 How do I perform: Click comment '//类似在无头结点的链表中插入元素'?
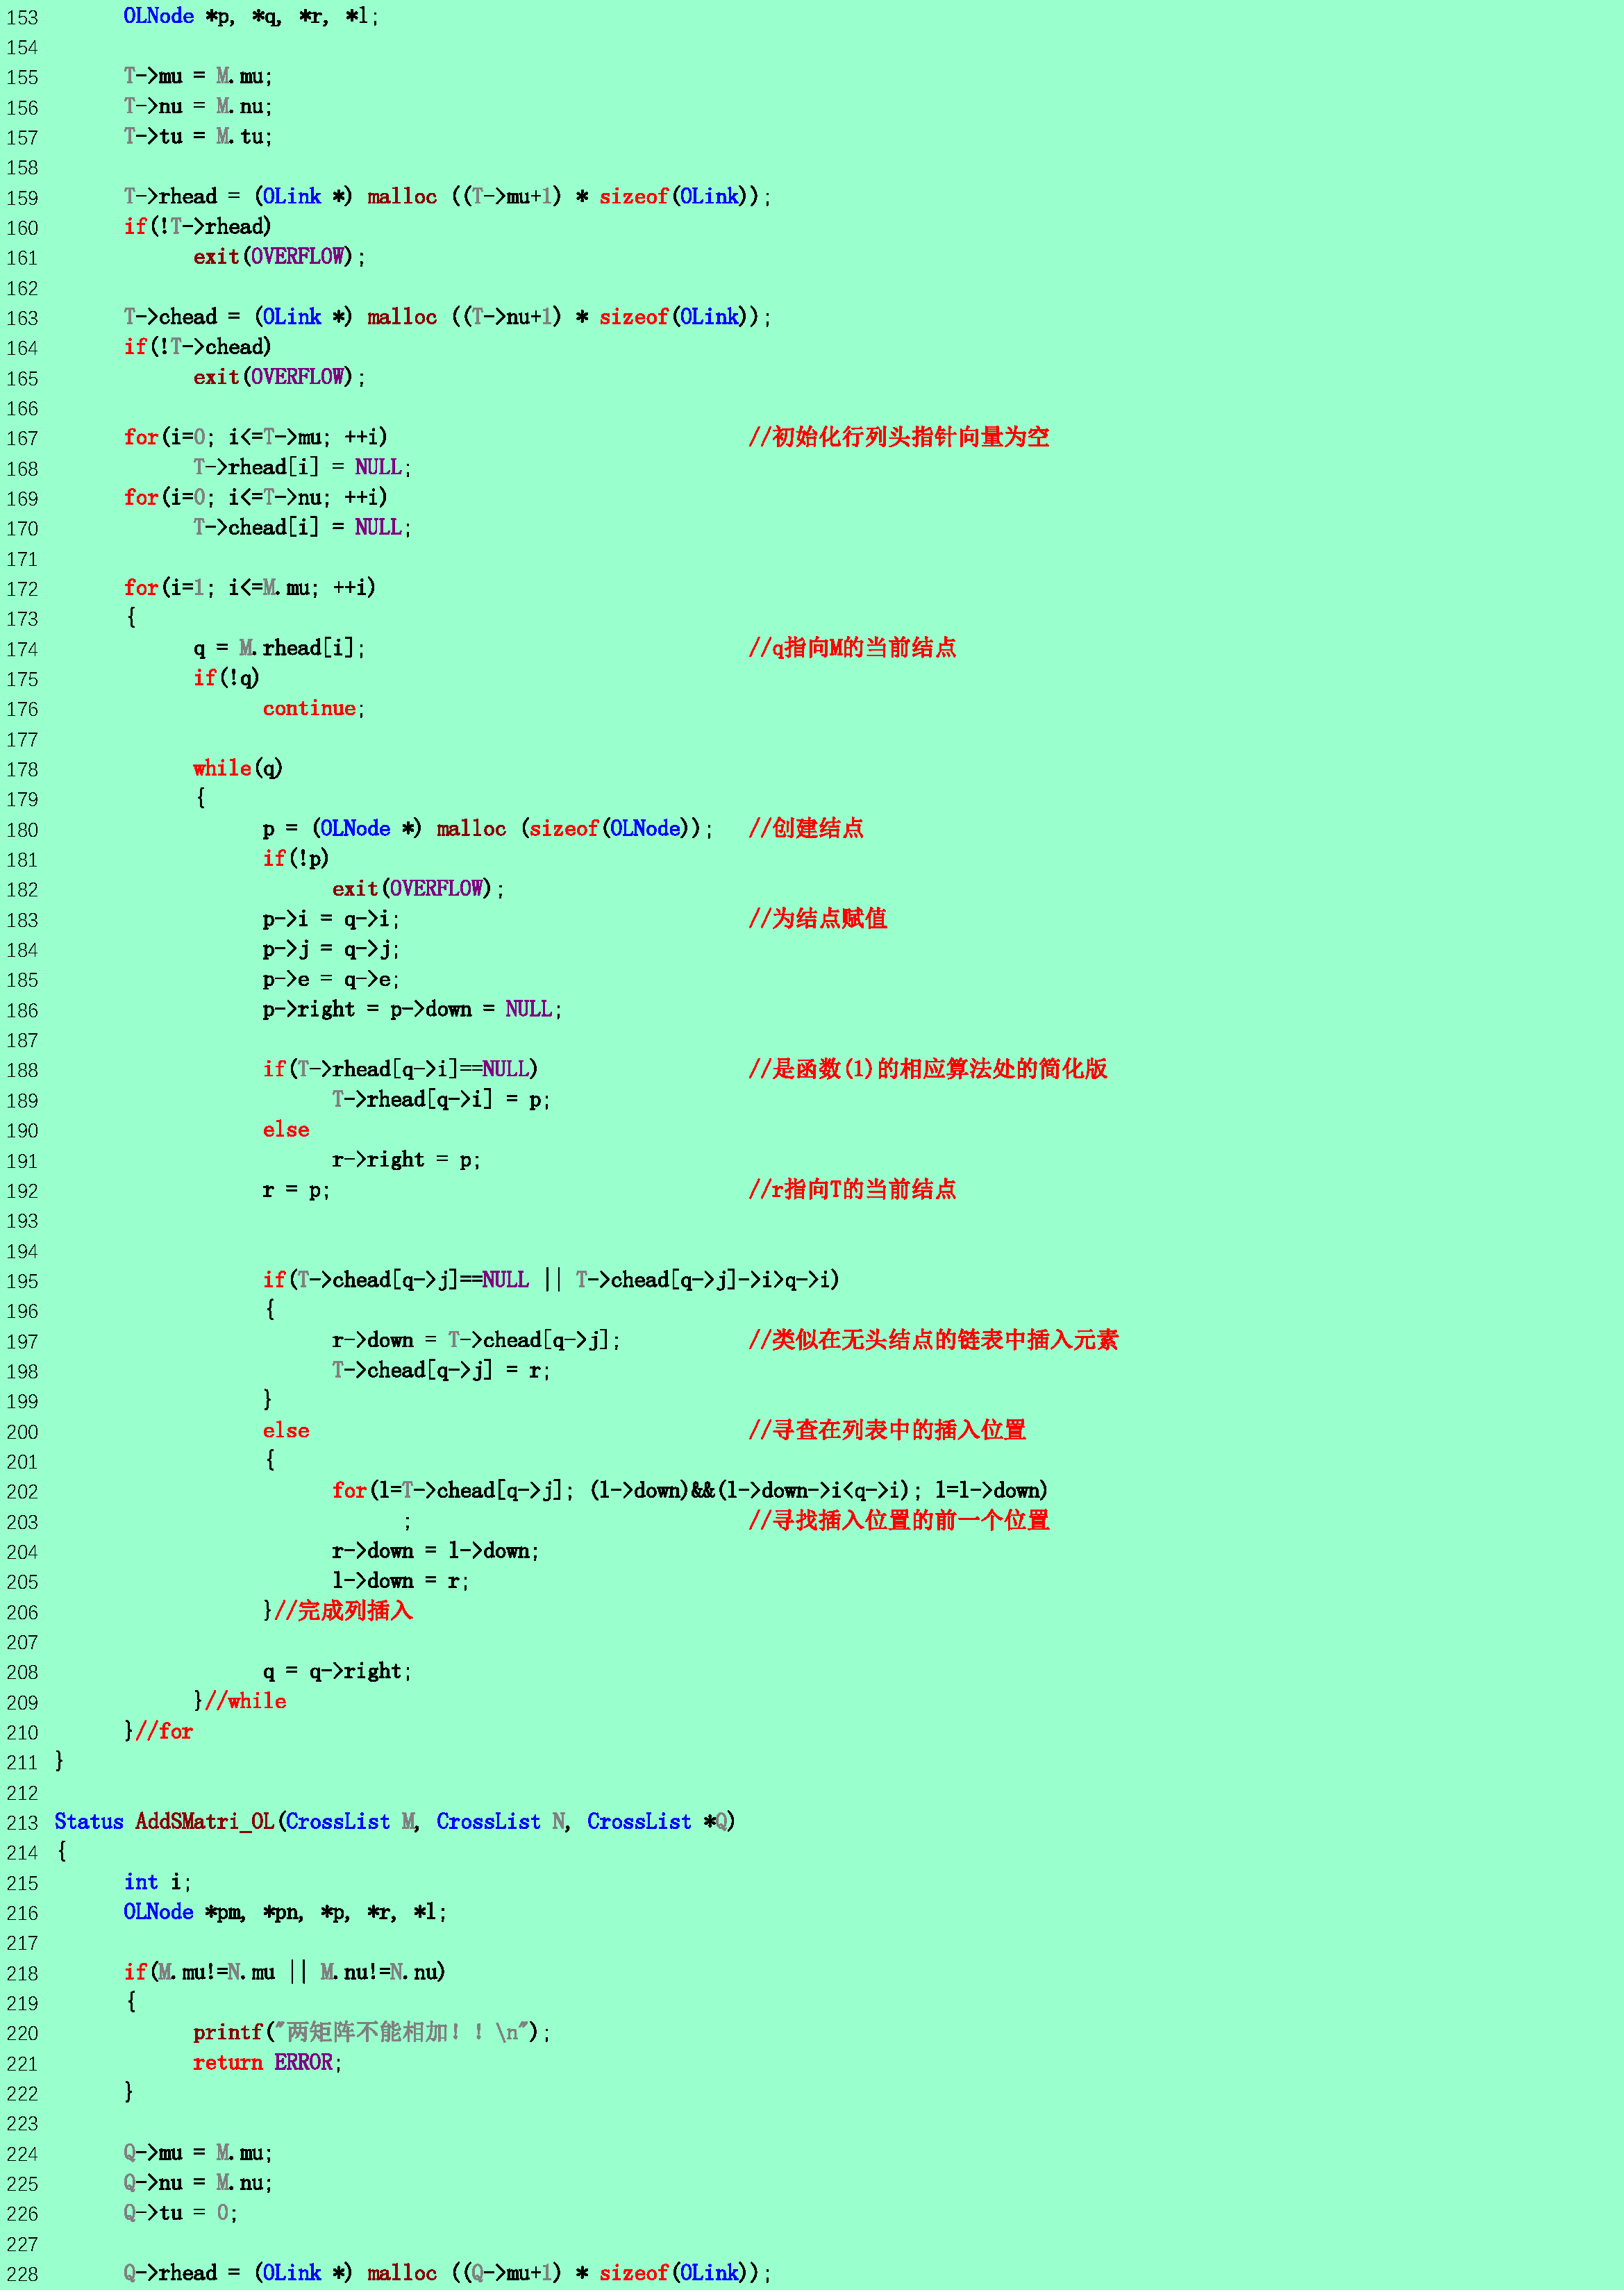[933, 1340]
